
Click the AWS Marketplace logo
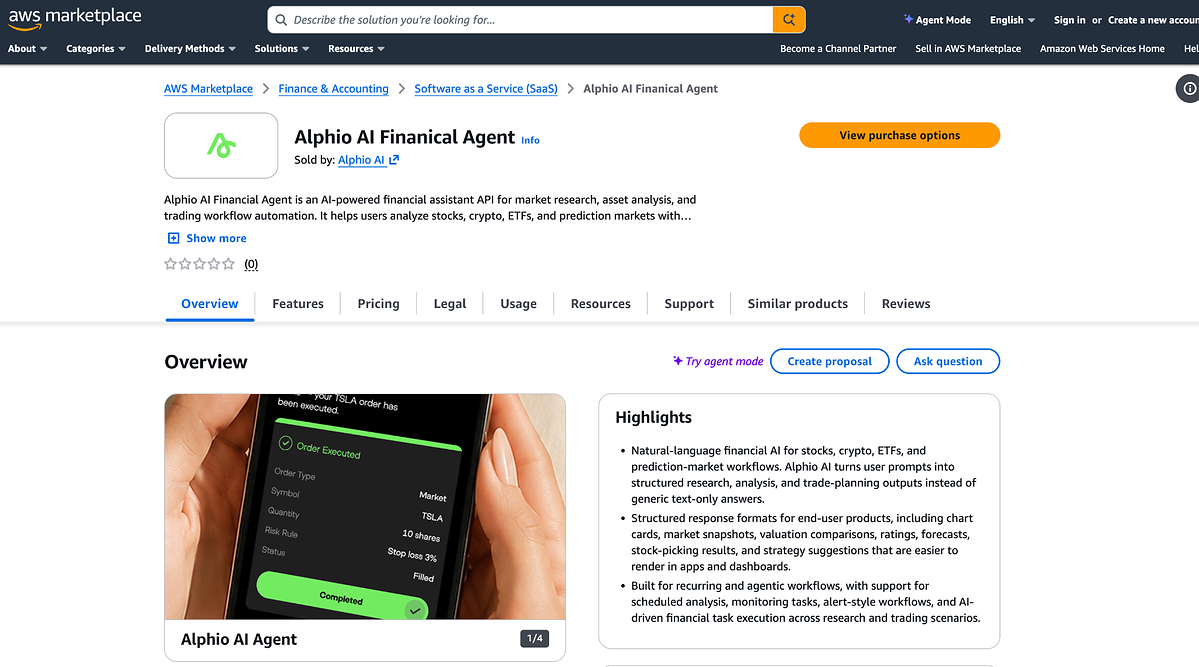[x=74, y=18]
